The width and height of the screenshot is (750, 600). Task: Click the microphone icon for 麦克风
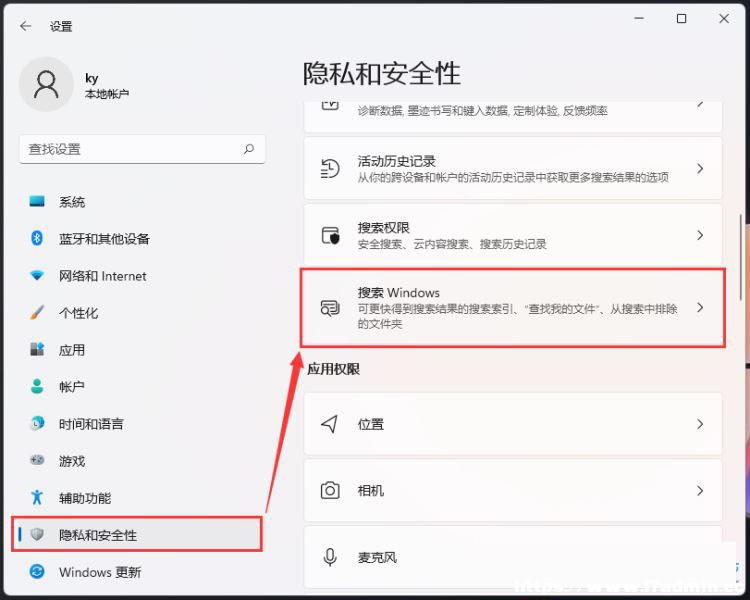click(330, 557)
